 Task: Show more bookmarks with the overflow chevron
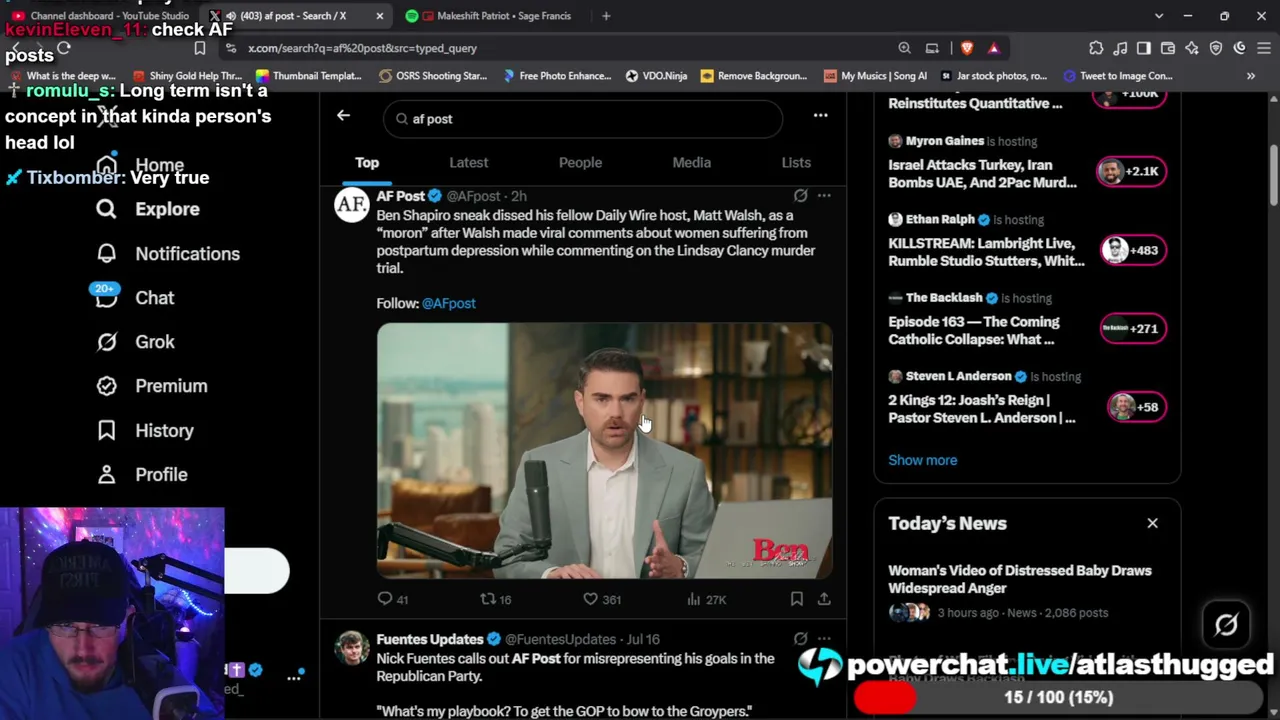1250,76
